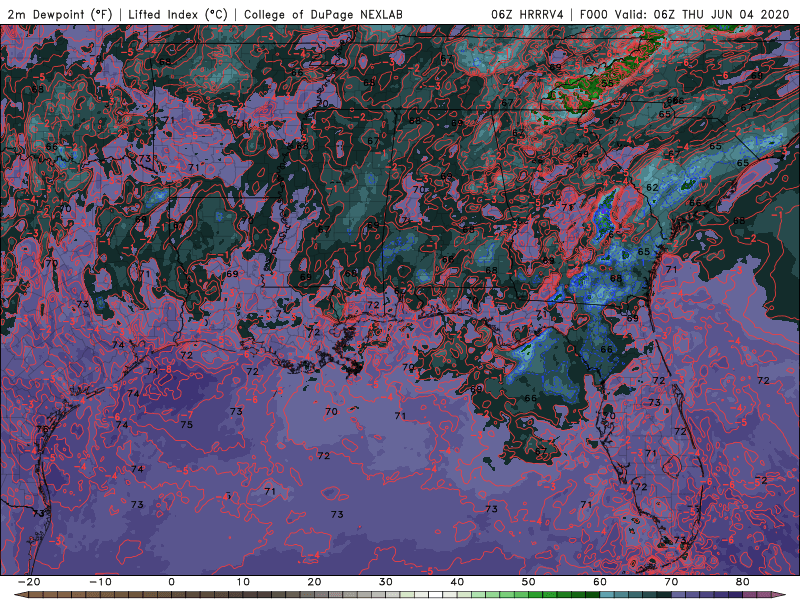Screen dimensions: 800x600
Task: Click the green segment of the color bar
Action: pyautogui.click(x=536, y=595)
